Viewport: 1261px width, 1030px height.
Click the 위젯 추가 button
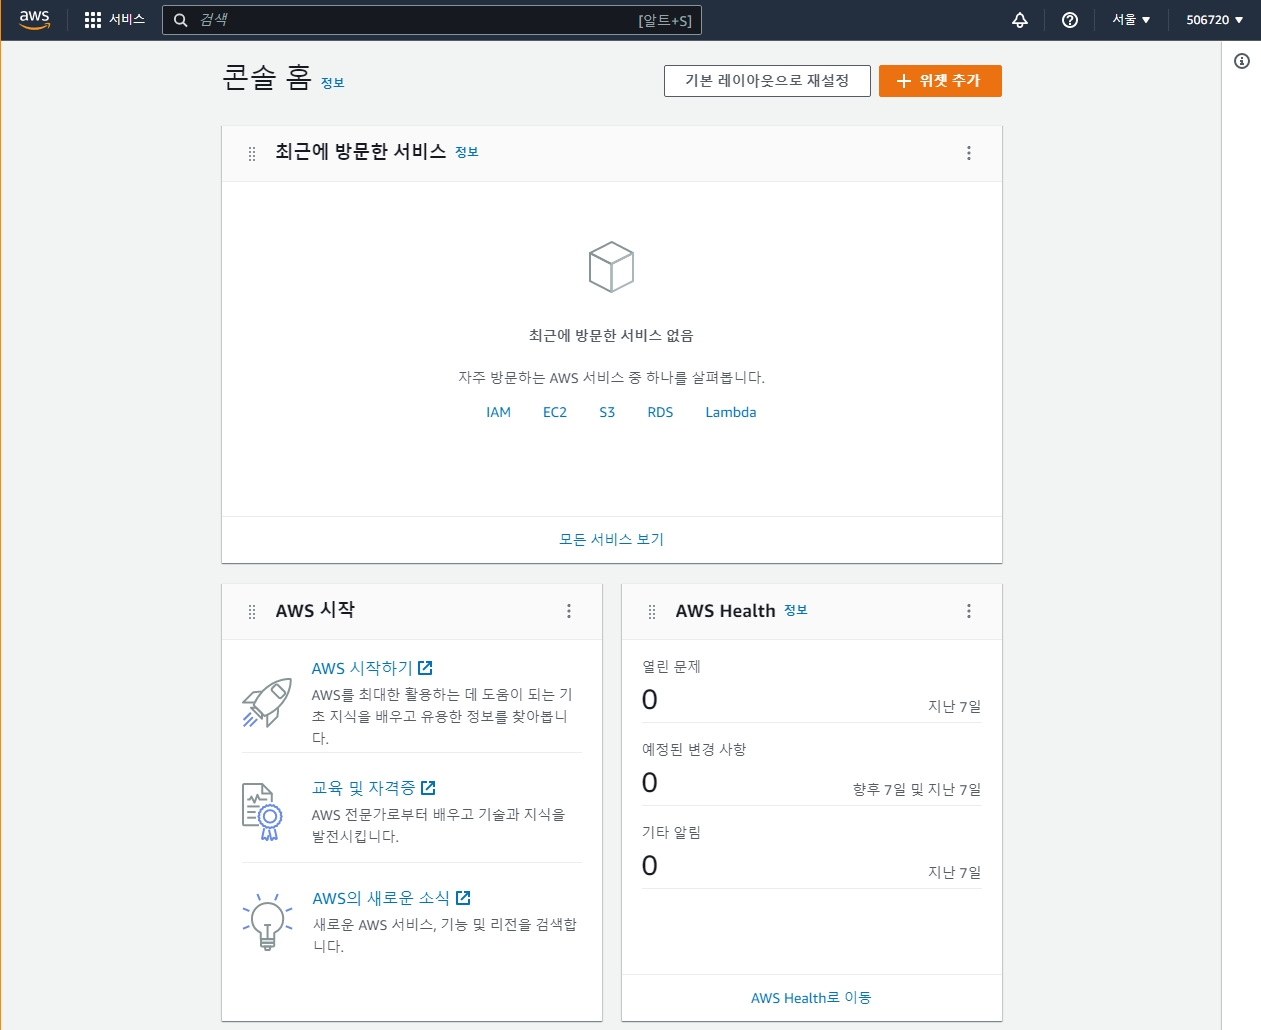pyautogui.click(x=940, y=81)
